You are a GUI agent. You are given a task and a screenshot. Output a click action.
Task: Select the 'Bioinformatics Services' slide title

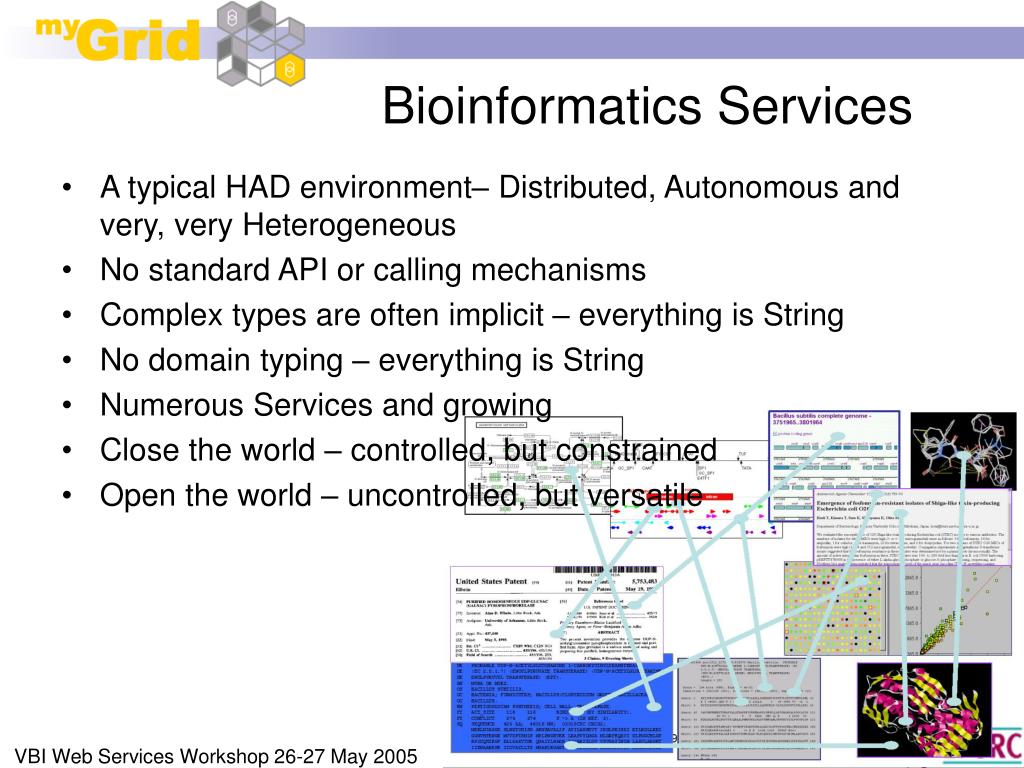(x=647, y=106)
